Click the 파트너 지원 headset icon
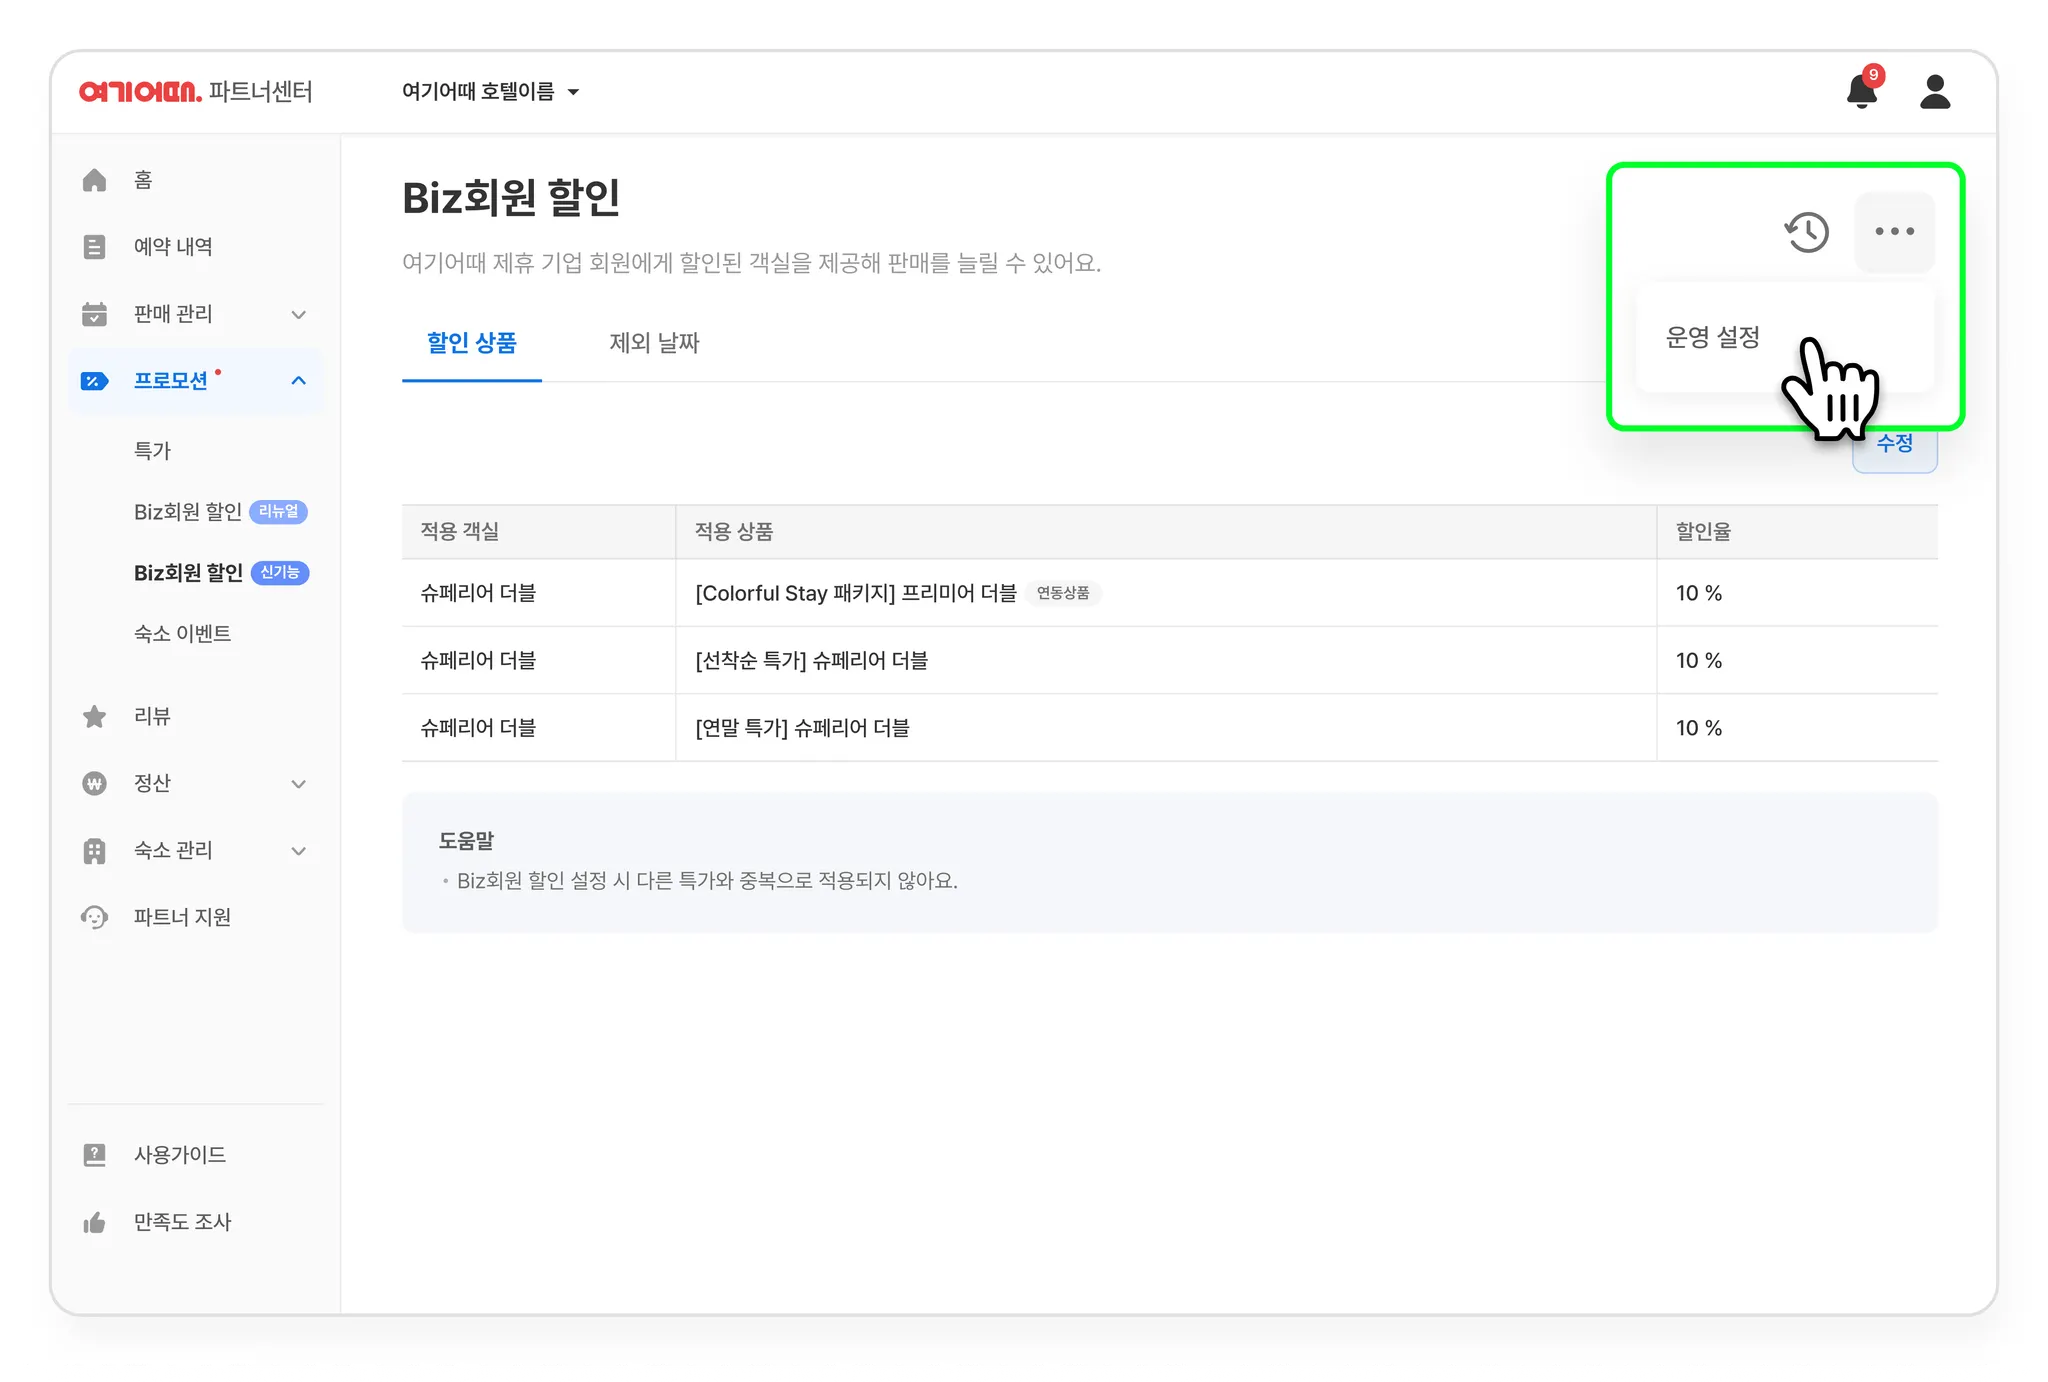This screenshot has height=1382, width=2048. 95,917
